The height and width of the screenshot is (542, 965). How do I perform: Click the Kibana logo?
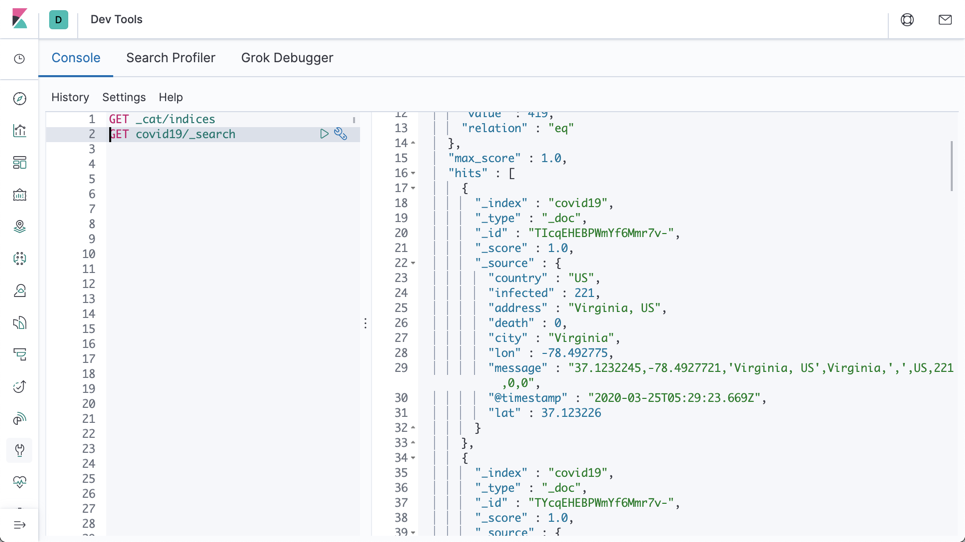pyautogui.click(x=19, y=18)
